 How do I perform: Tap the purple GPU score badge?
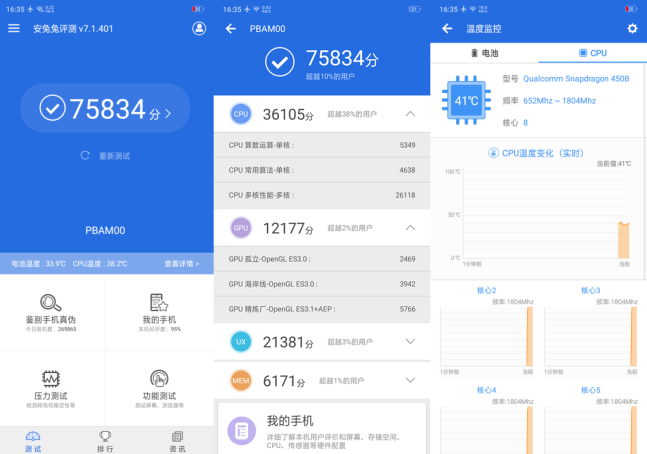point(241,228)
